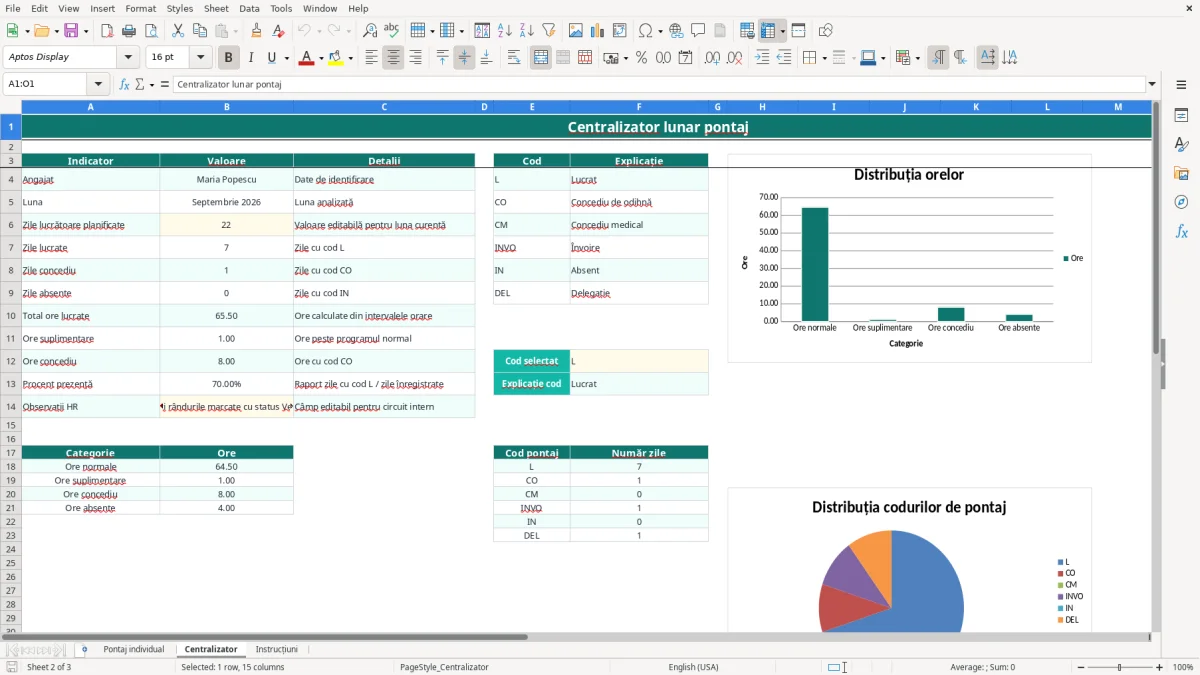Toggle Italic formatting
The height and width of the screenshot is (675, 1200).
pos(251,58)
